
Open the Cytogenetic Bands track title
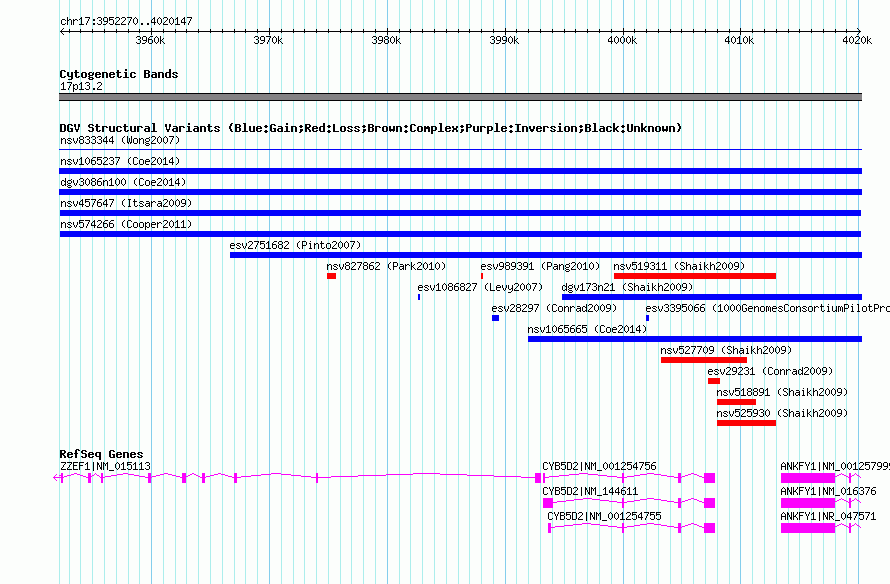pyautogui.click(x=119, y=74)
